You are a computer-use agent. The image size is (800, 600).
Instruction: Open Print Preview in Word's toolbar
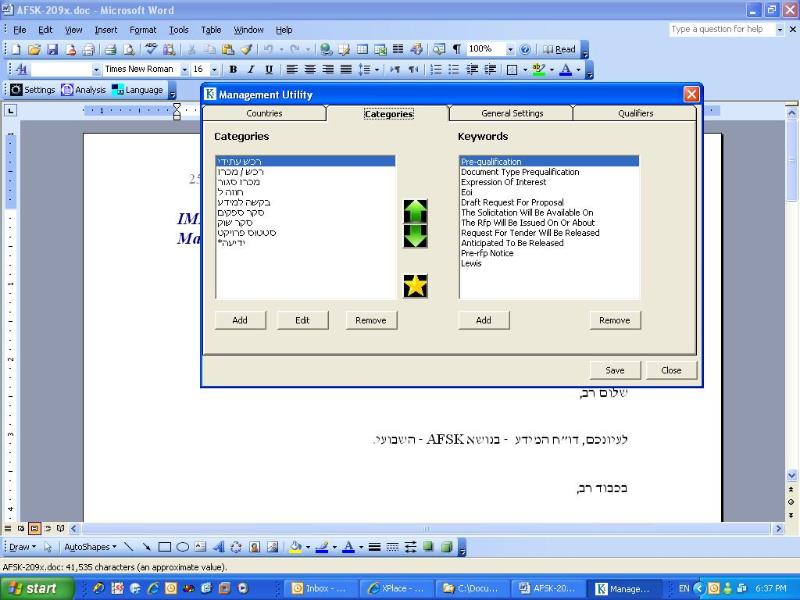(x=129, y=49)
